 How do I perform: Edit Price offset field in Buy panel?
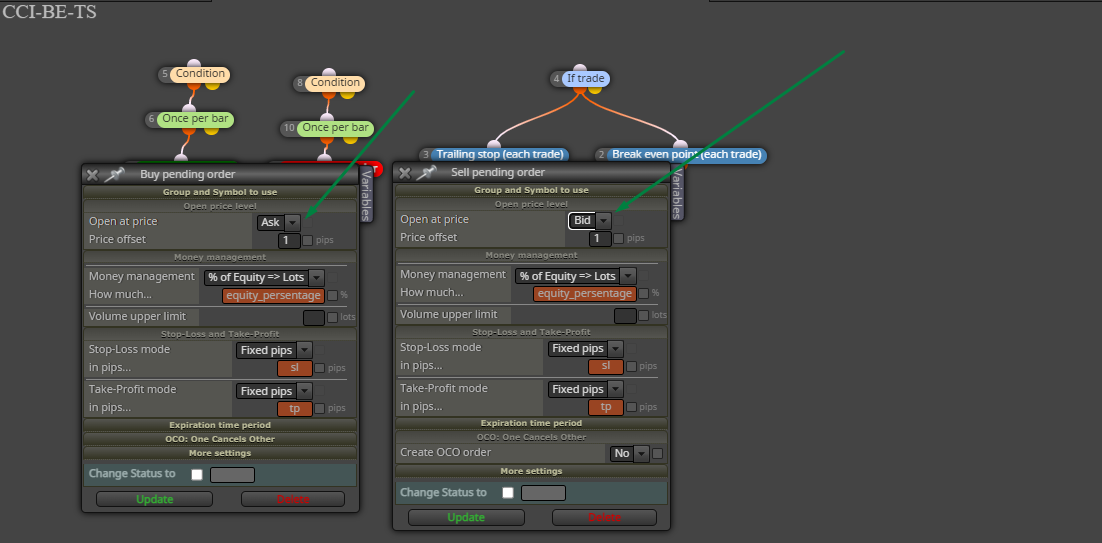tap(289, 241)
